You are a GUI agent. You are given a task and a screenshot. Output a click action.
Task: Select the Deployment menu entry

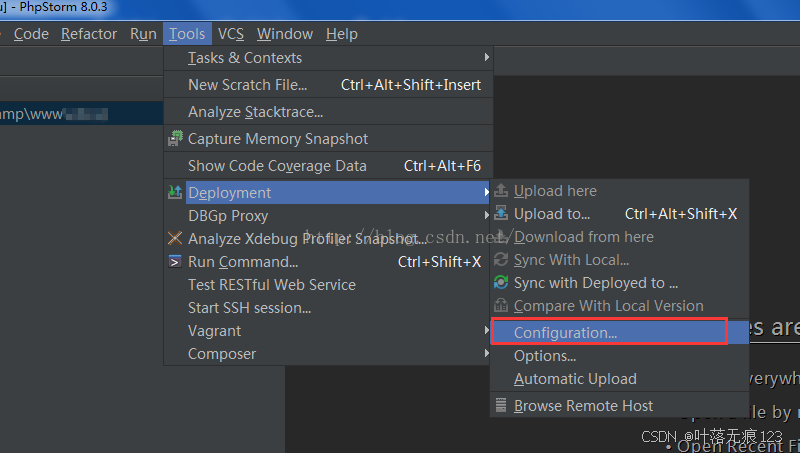click(328, 193)
